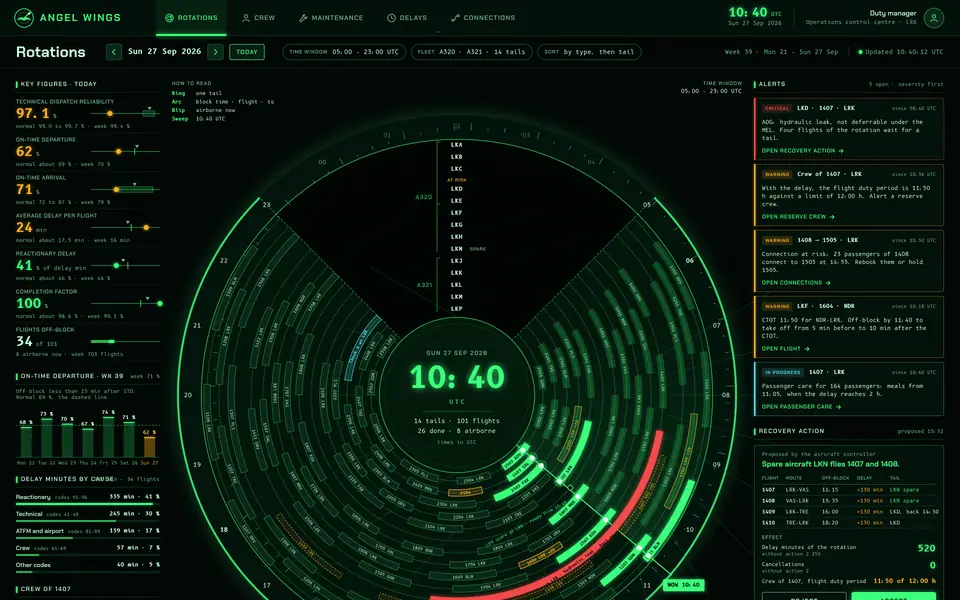
Task: Click the amber 2404 flight arc
Action: tap(465, 492)
